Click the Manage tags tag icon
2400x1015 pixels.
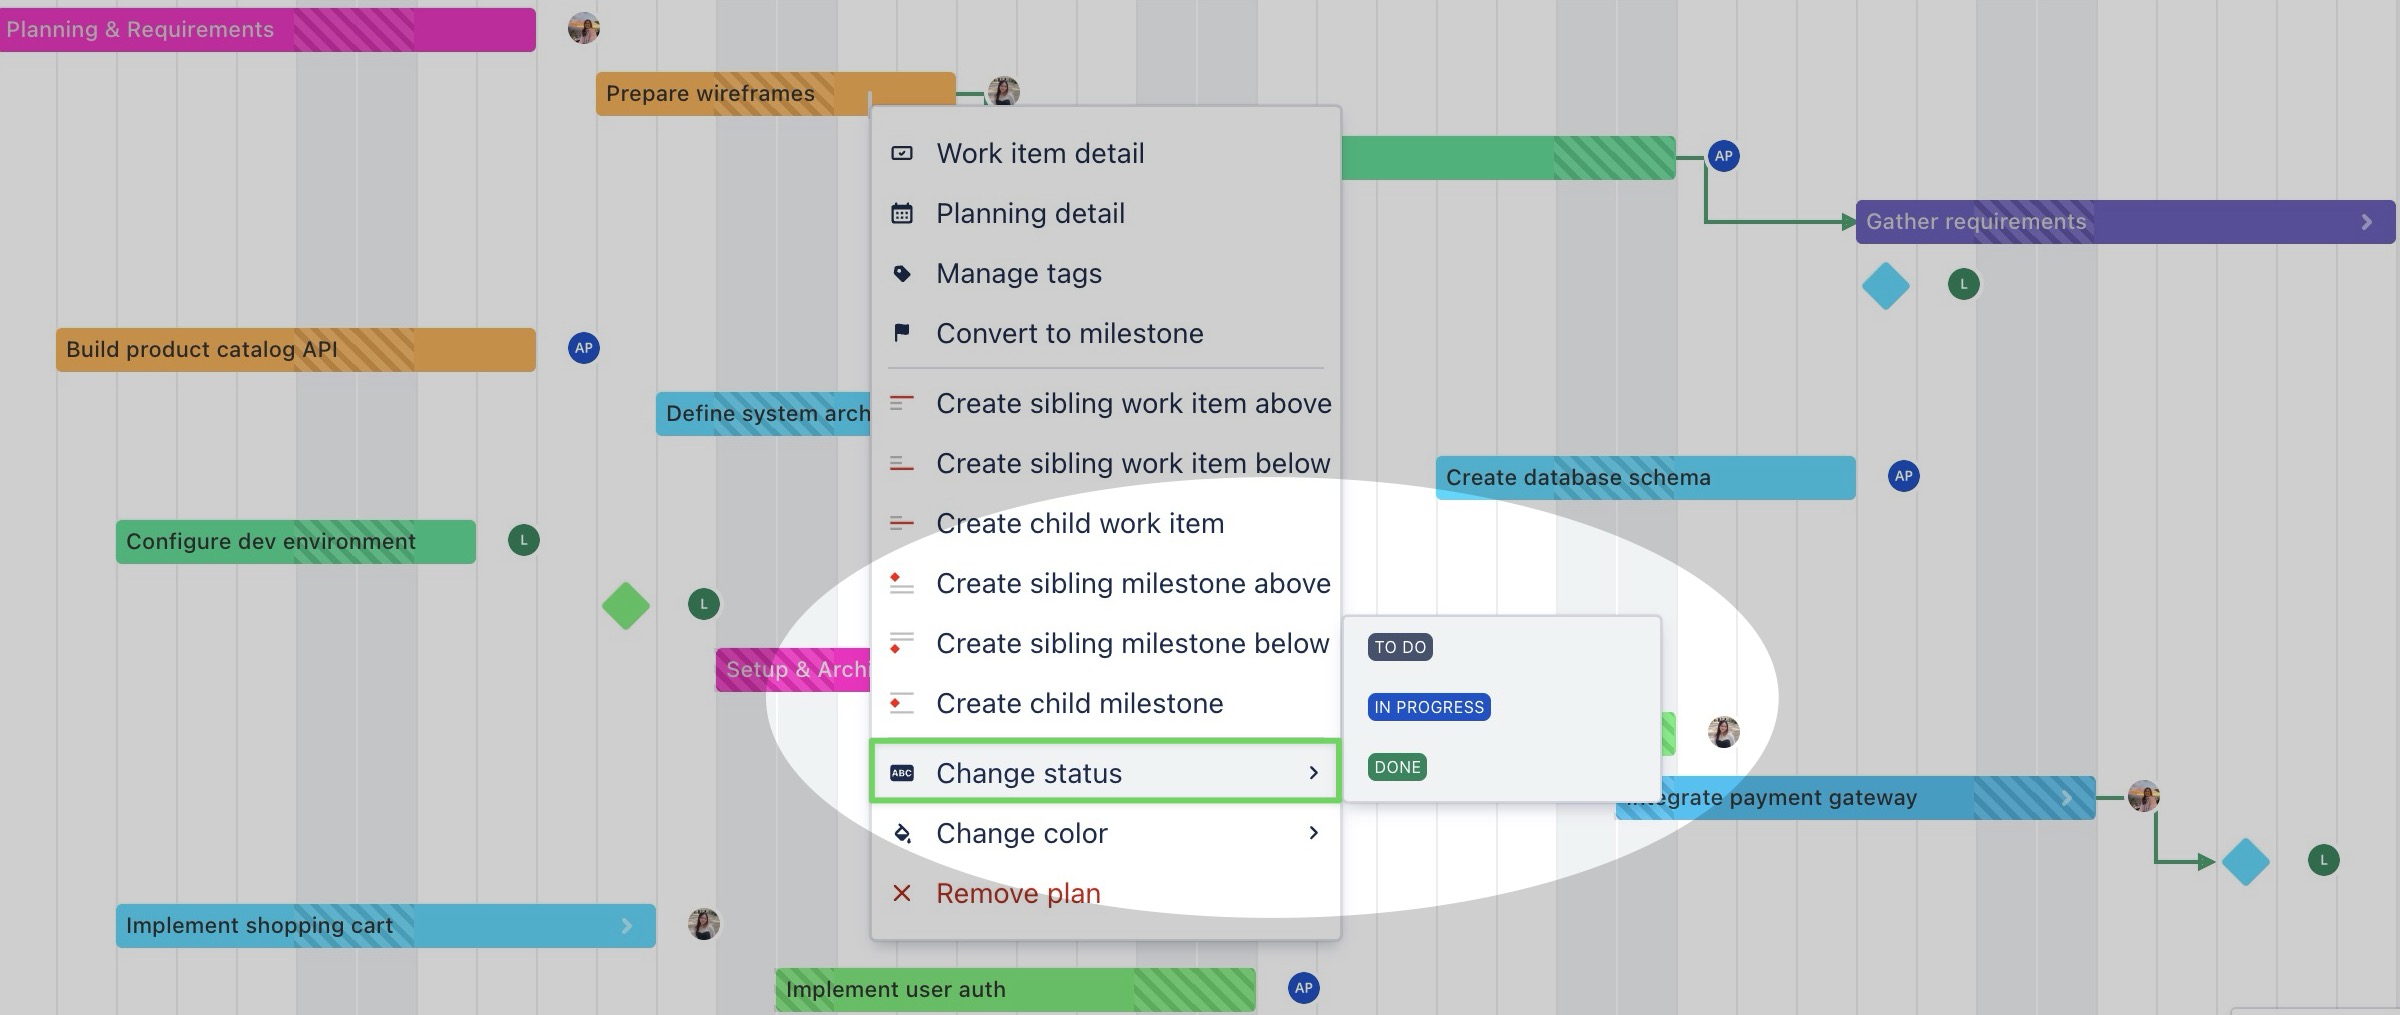[902, 273]
